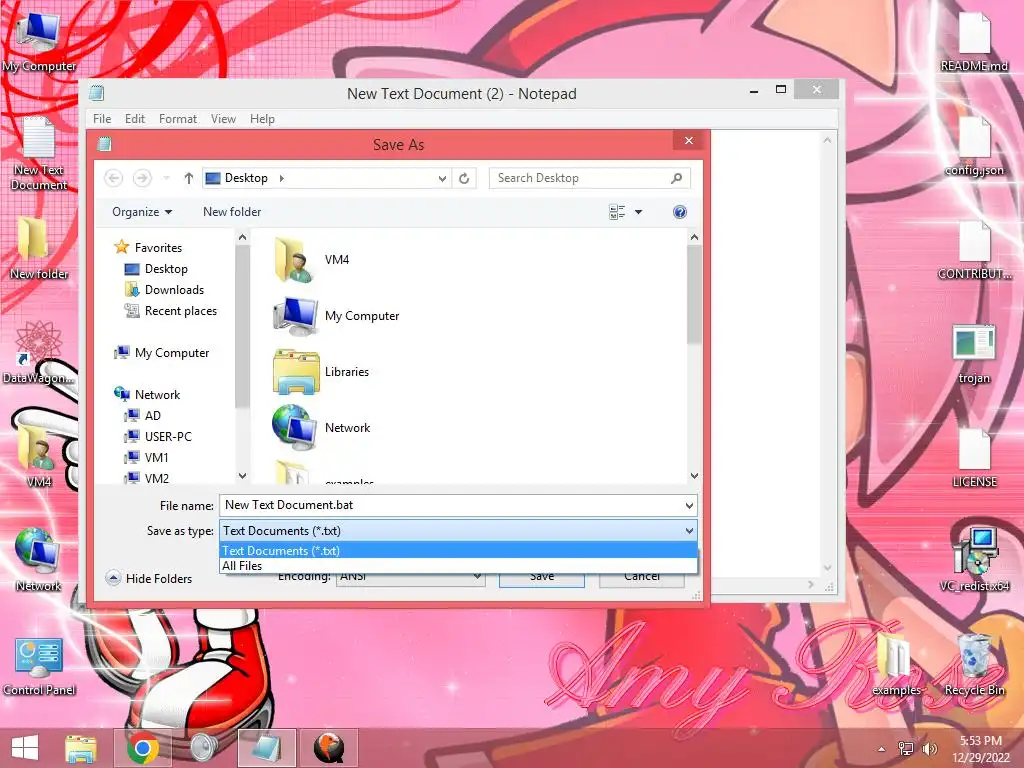
Task: Refresh the Desktop location in Save As
Action: [464, 178]
